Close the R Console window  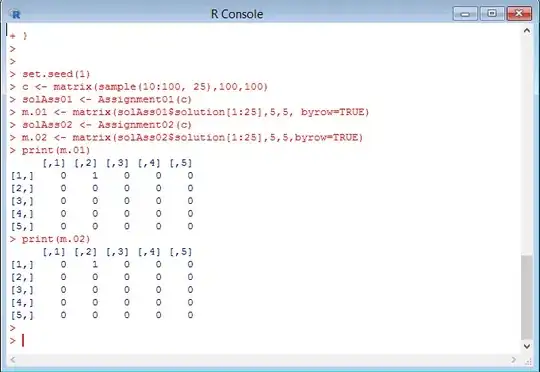(519, 14)
